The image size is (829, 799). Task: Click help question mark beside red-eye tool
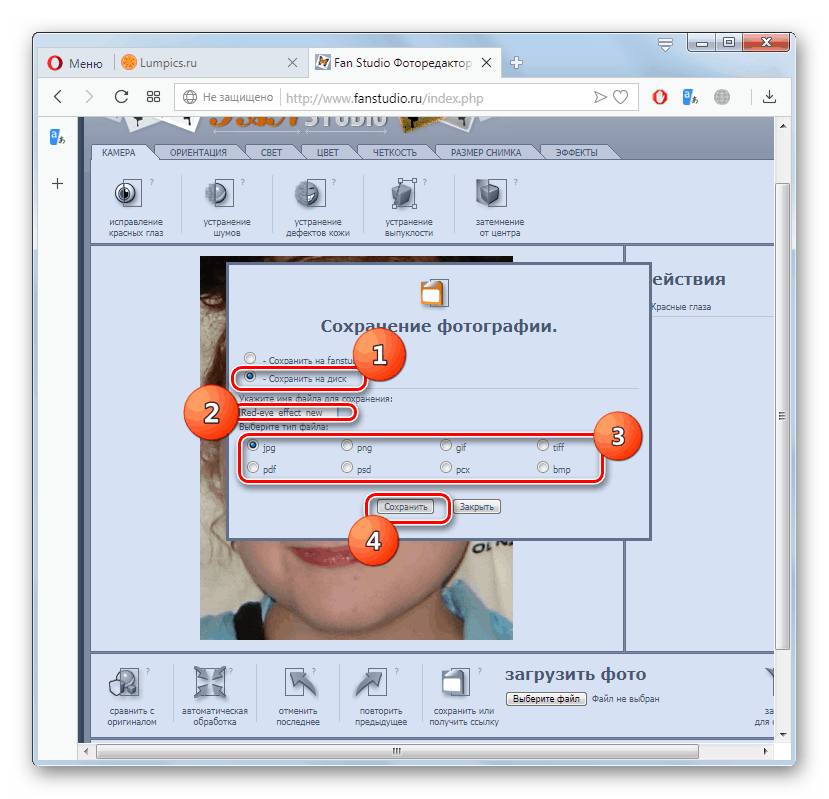point(152,182)
